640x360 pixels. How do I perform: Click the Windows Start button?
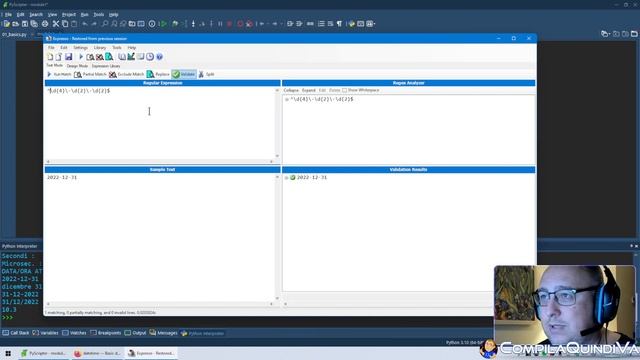coord(8,353)
